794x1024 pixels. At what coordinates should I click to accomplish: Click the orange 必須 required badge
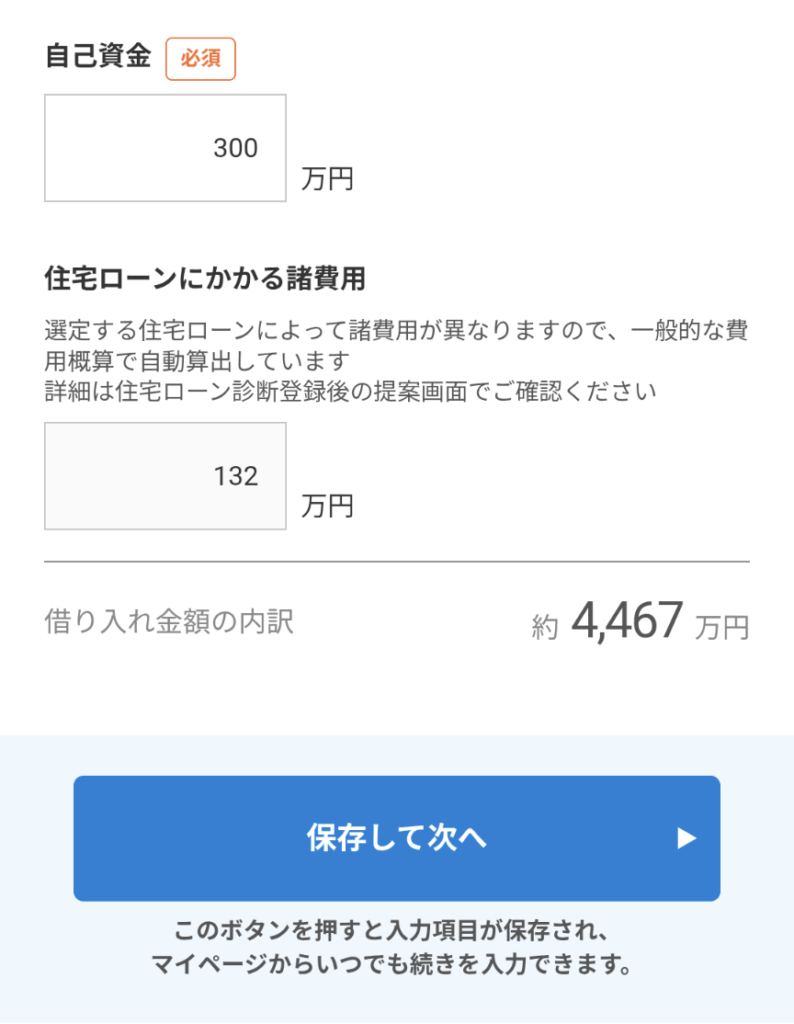click(x=200, y=59)
